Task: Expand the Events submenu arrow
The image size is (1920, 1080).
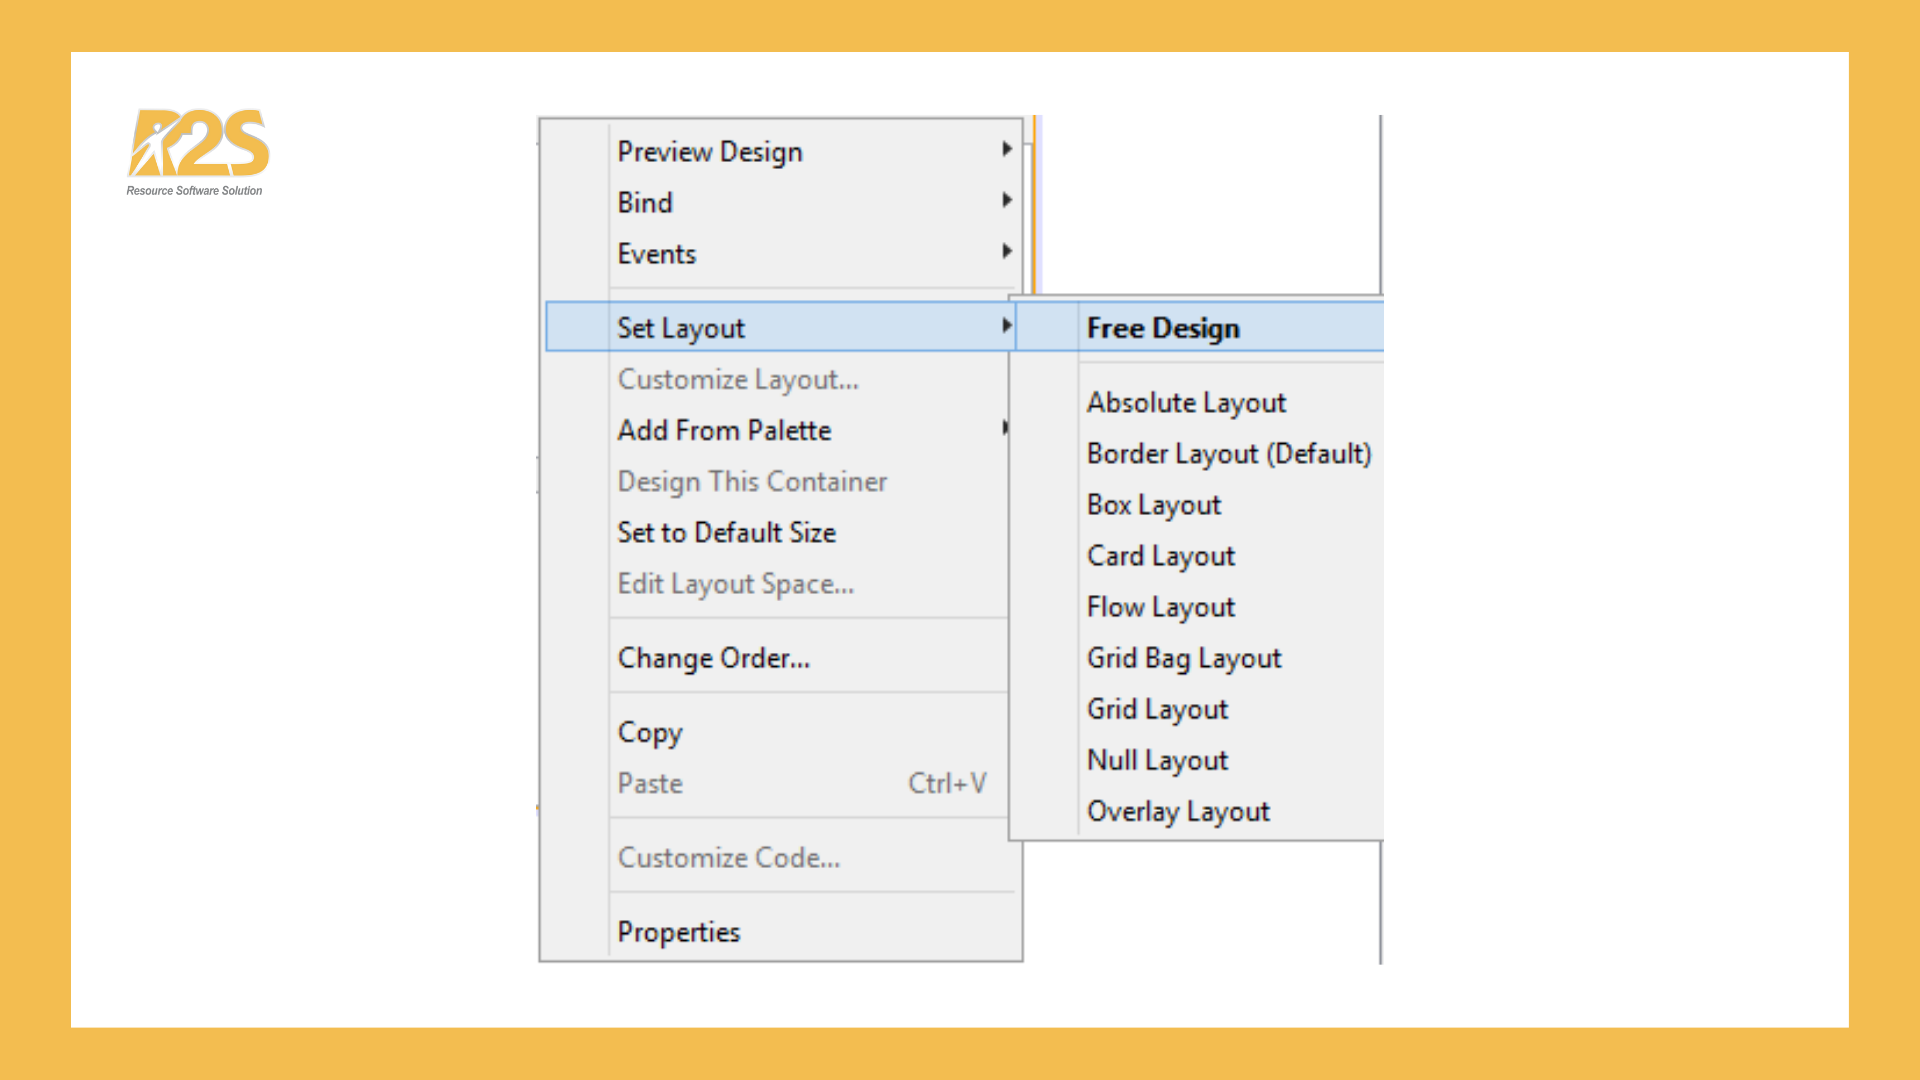Action: pos(1006,252)
